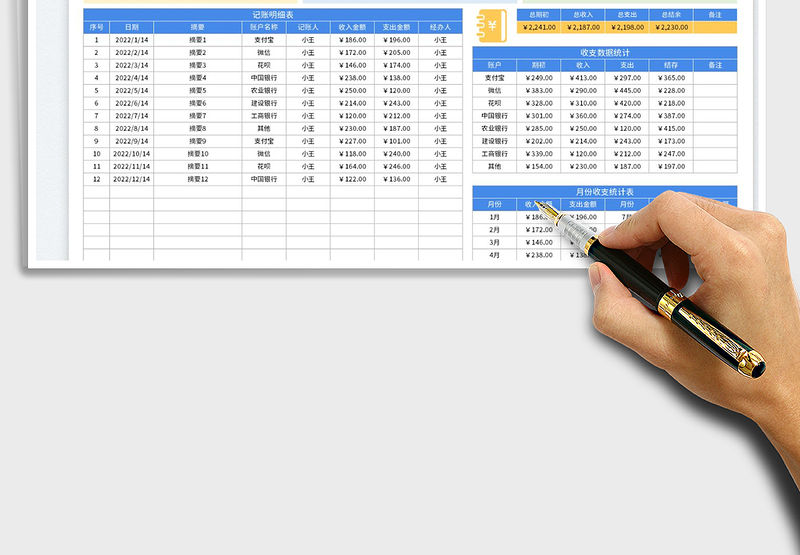Image resolution: width=800 pixels, height=555 pixels.
Task: Click the 支付宝 row in statistics table
Action: (494, 78)
